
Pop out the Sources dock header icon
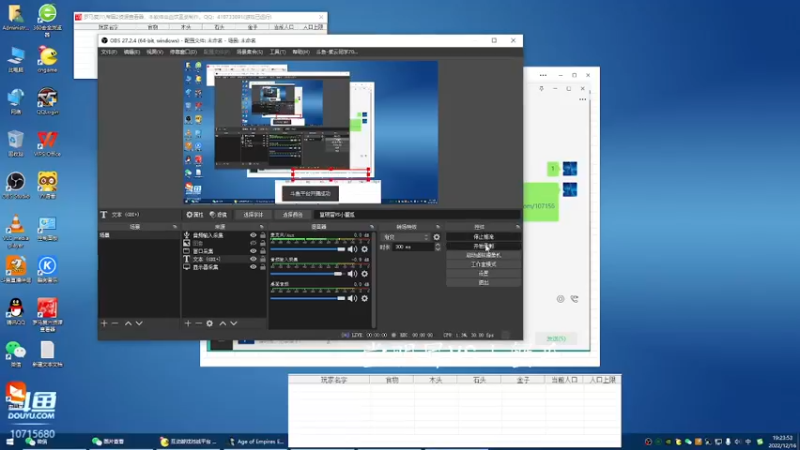click(261, 227)
